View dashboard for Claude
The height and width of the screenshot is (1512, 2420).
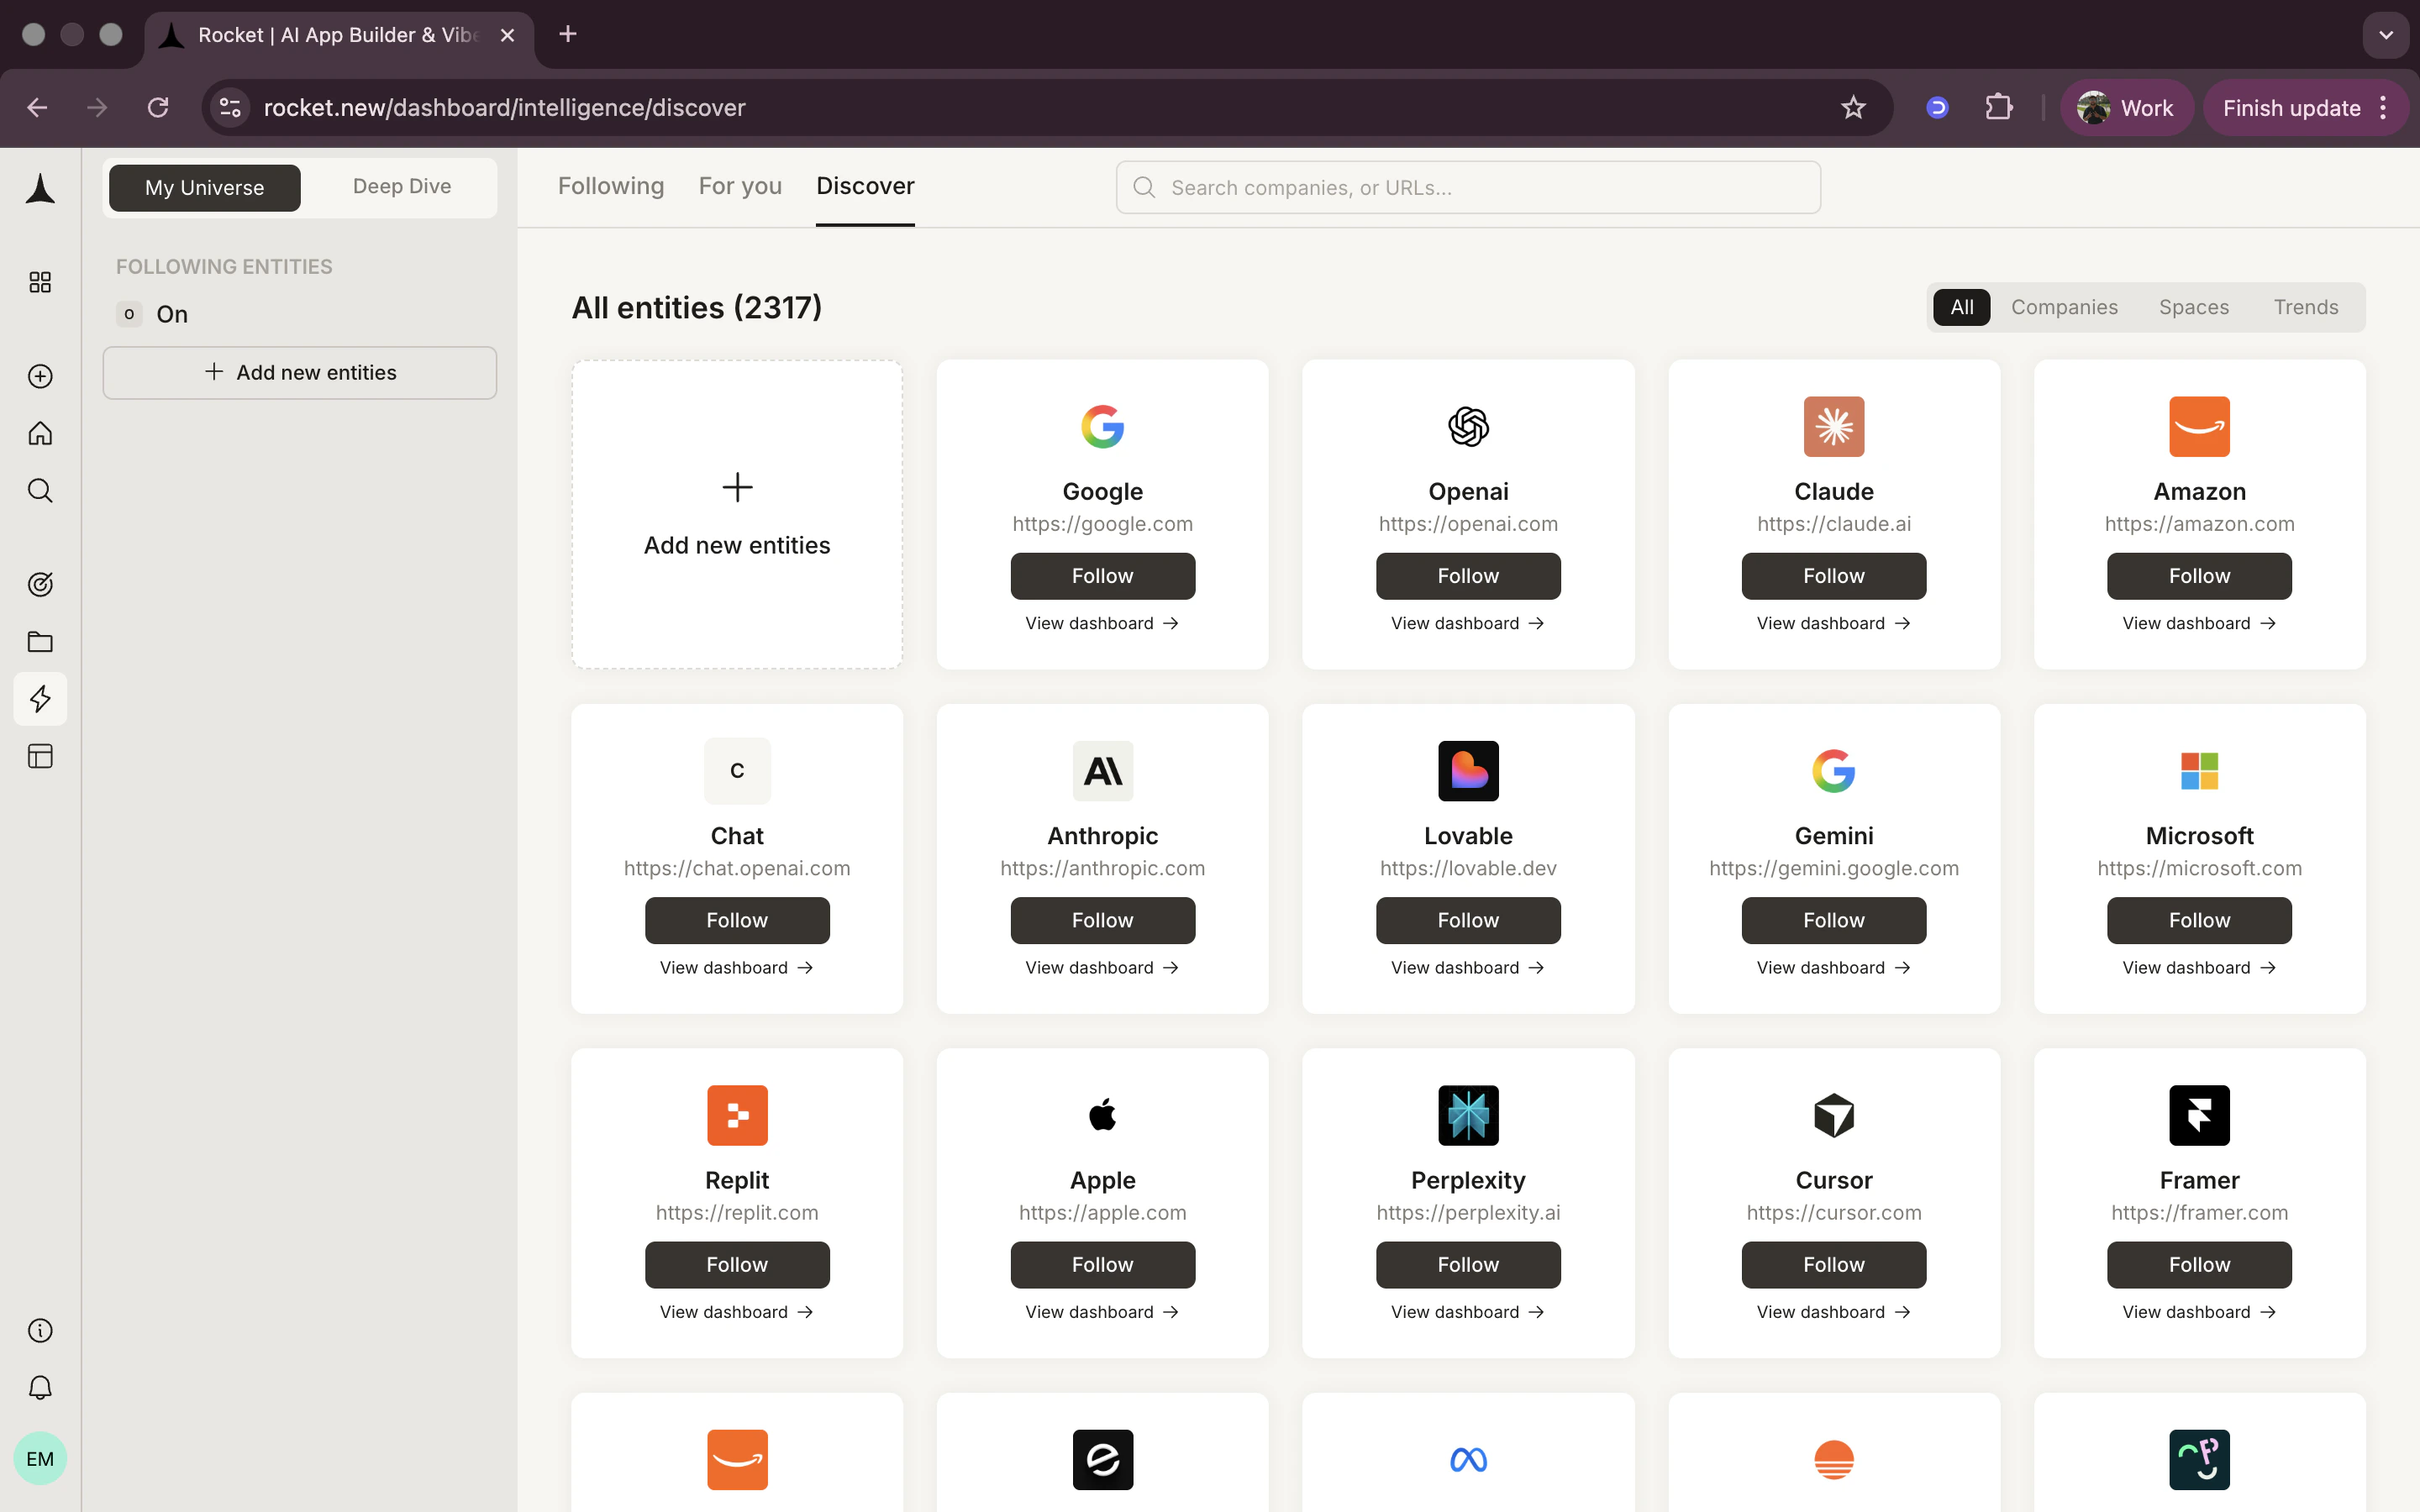point(1833,623)
